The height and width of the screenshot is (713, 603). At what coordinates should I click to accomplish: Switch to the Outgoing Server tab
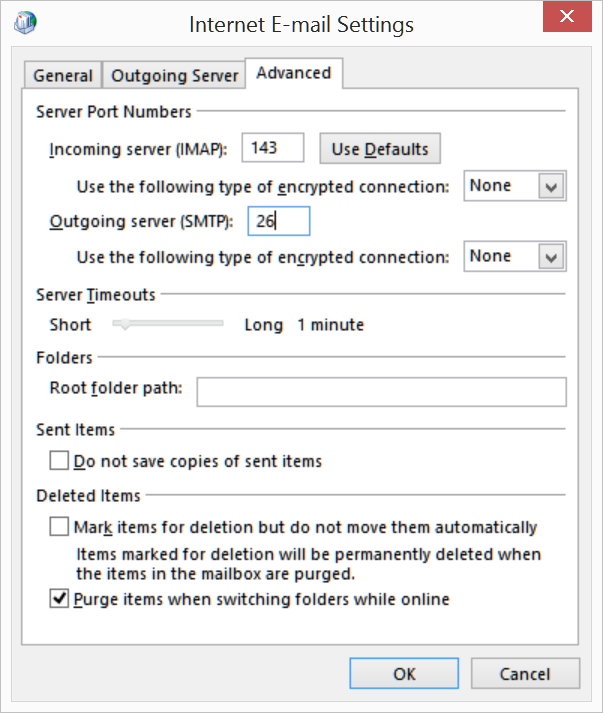tap(175, 76)
